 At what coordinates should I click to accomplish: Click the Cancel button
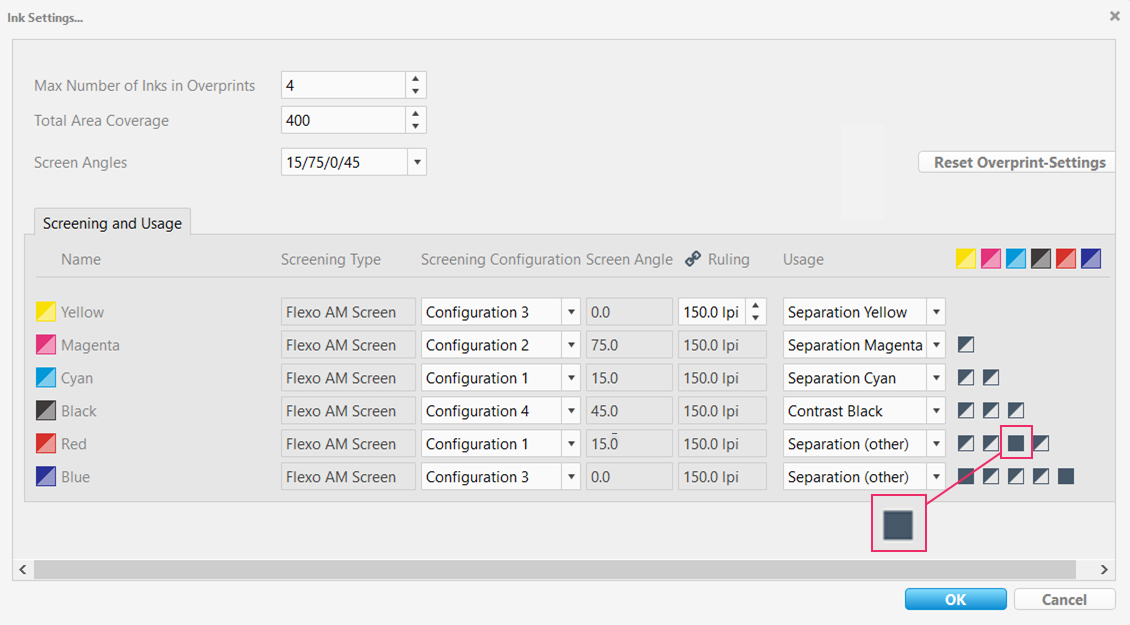tap(1064, 599)
